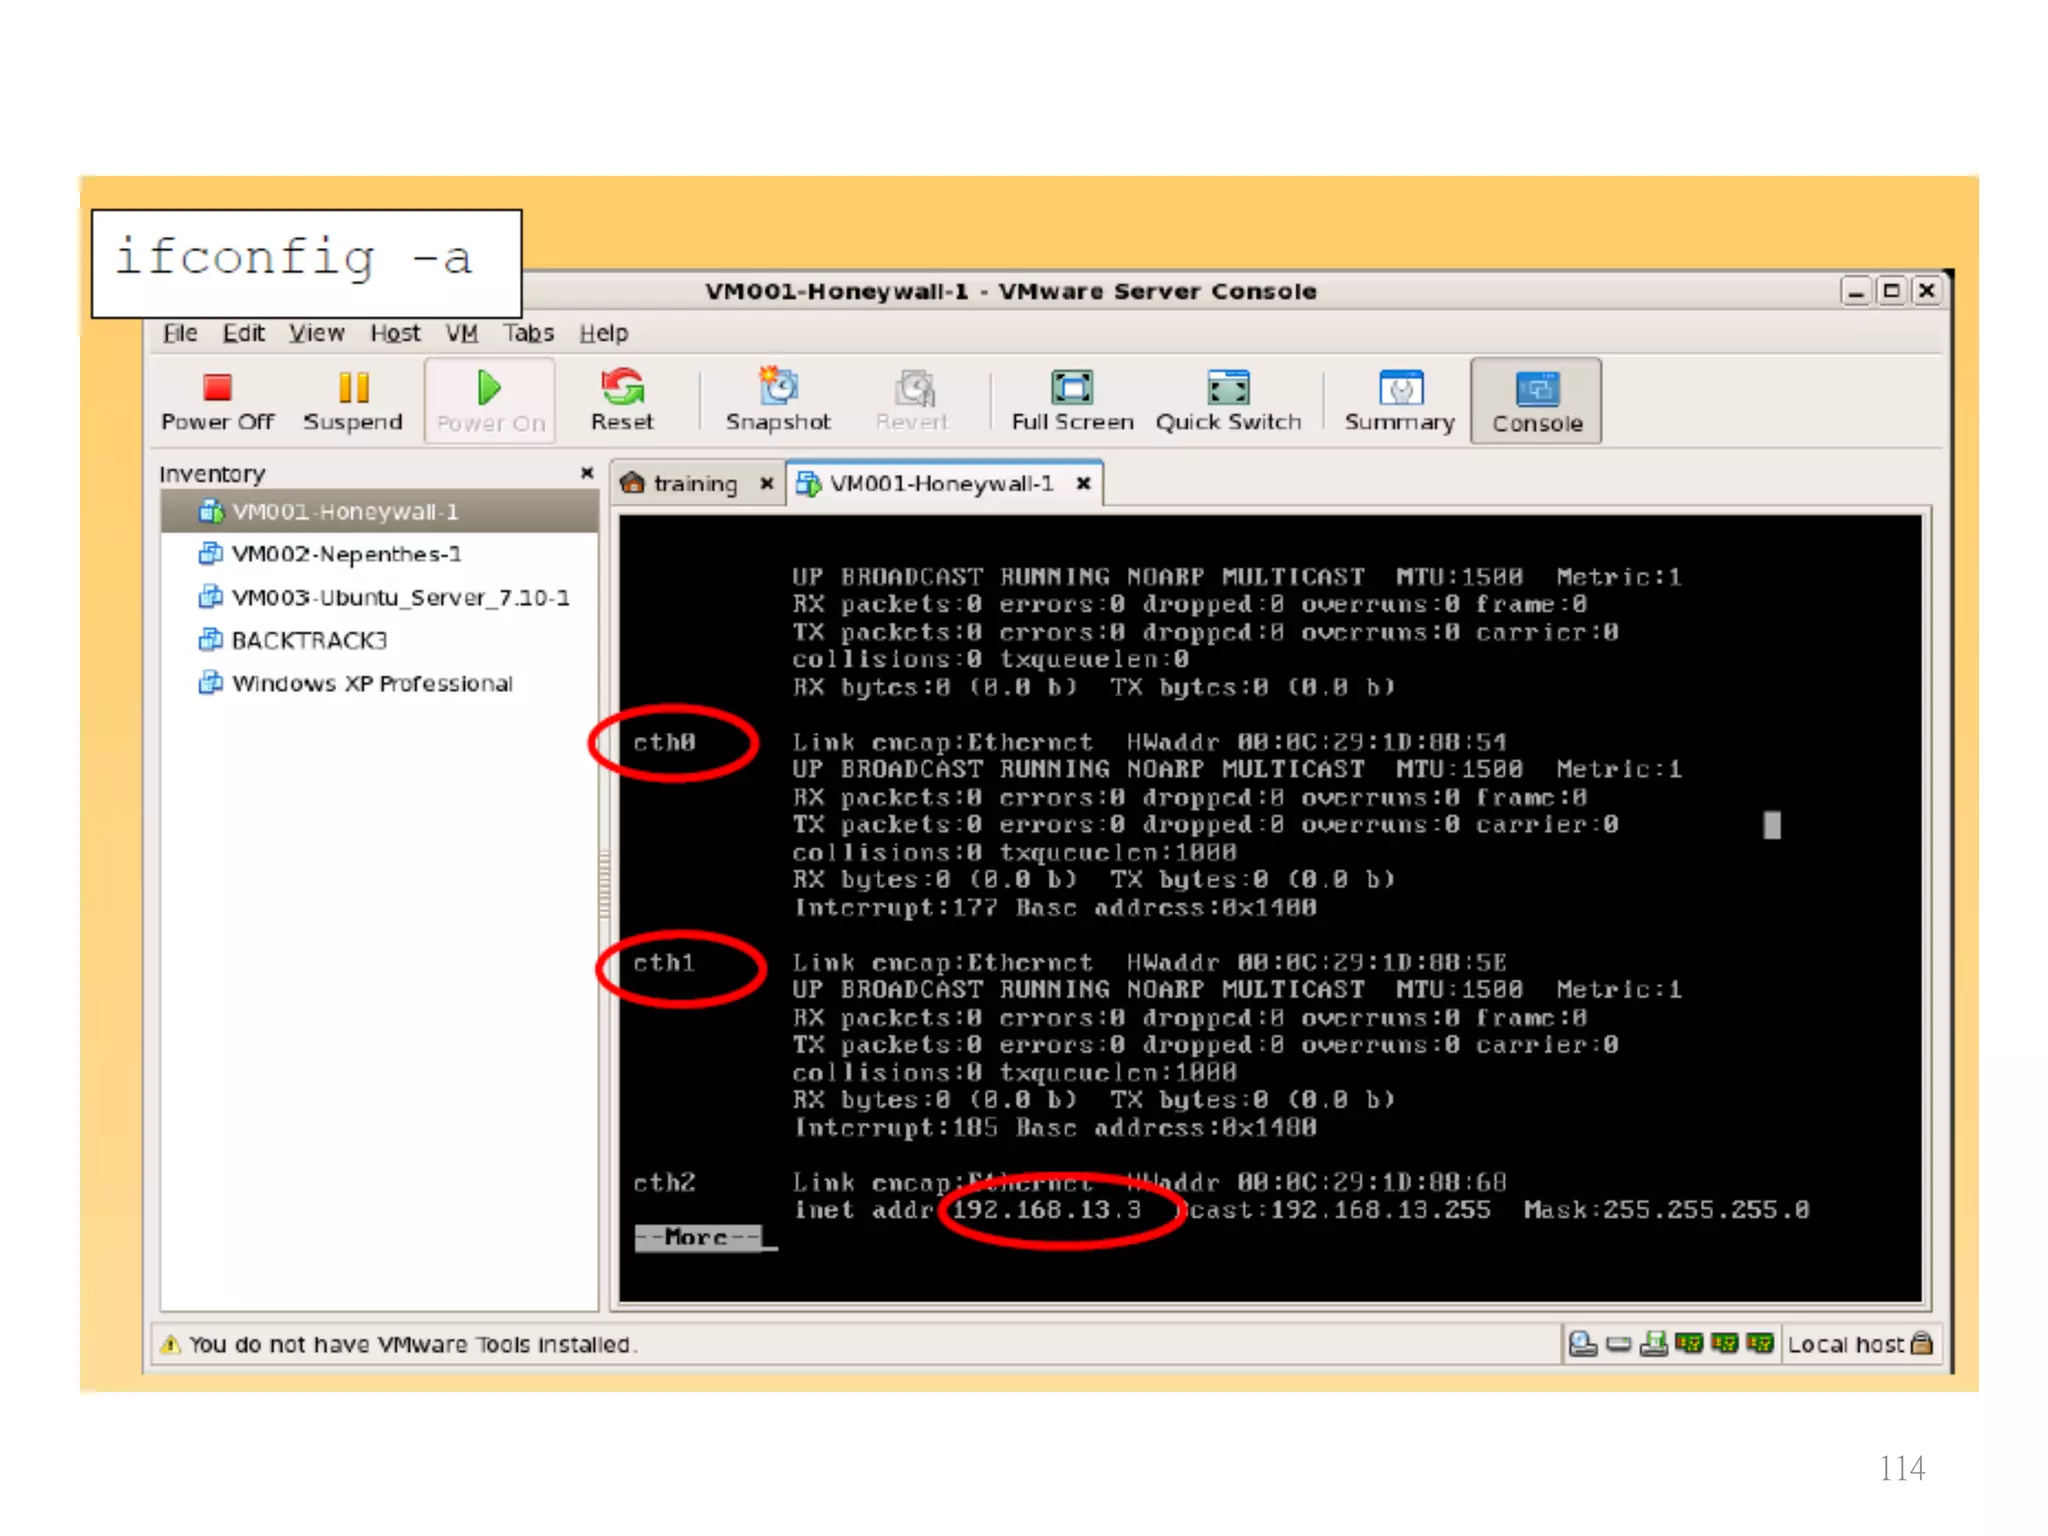The width and height of the screenshot is (2048, 1536).
Task: Open the Host menu
Action: pyautogui.click(x=395, y=333)
